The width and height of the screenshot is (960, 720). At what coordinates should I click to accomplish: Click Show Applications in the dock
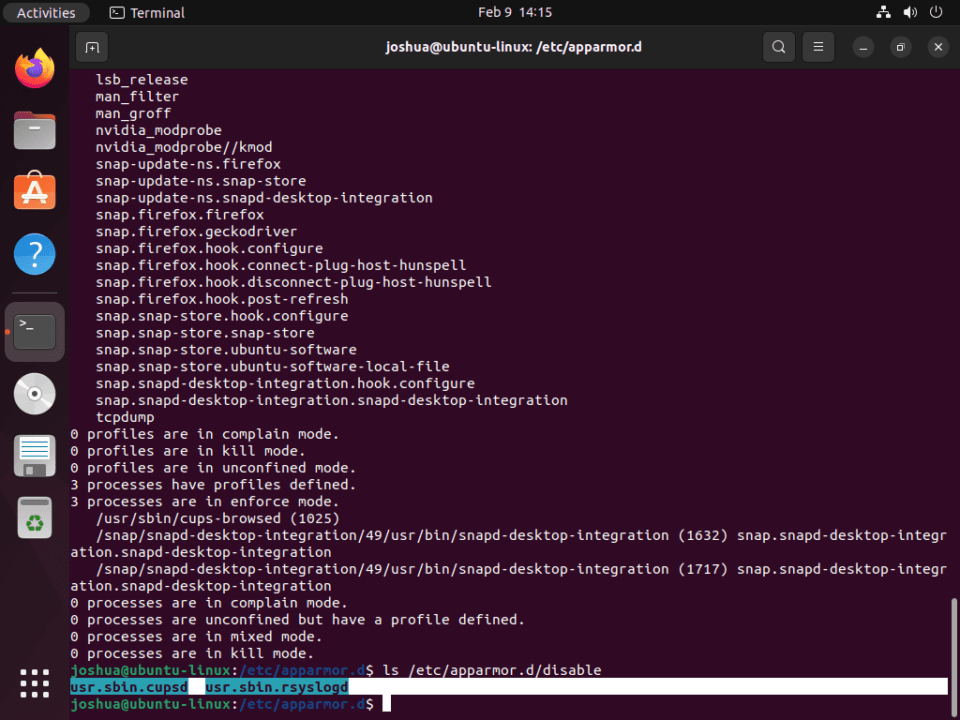(x=34, y=683)
